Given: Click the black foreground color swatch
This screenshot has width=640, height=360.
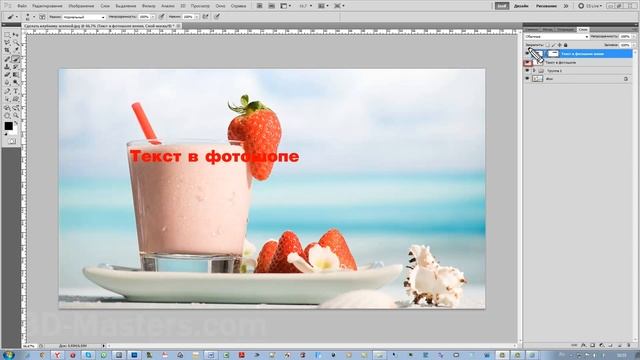Looking at the screenshot, I should pos(8,126).
